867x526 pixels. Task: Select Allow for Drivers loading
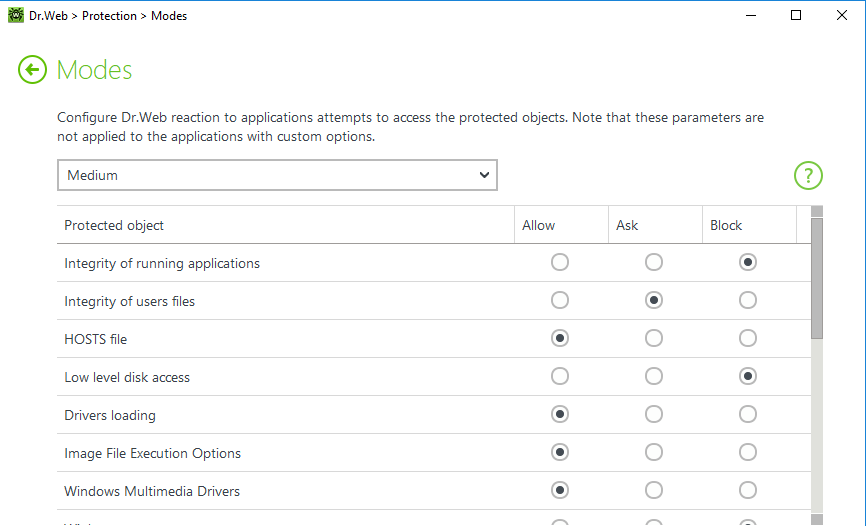tap(560, 414)
